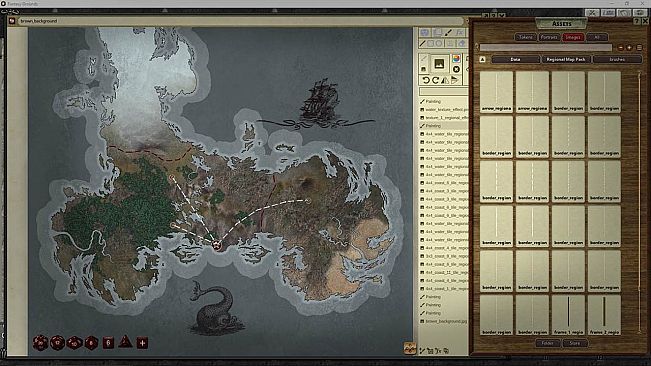The height and width of the screenshot is (366, 651).
Task: Click the add image layer icon at the panel bottom
Action: (x=430, y=351)
